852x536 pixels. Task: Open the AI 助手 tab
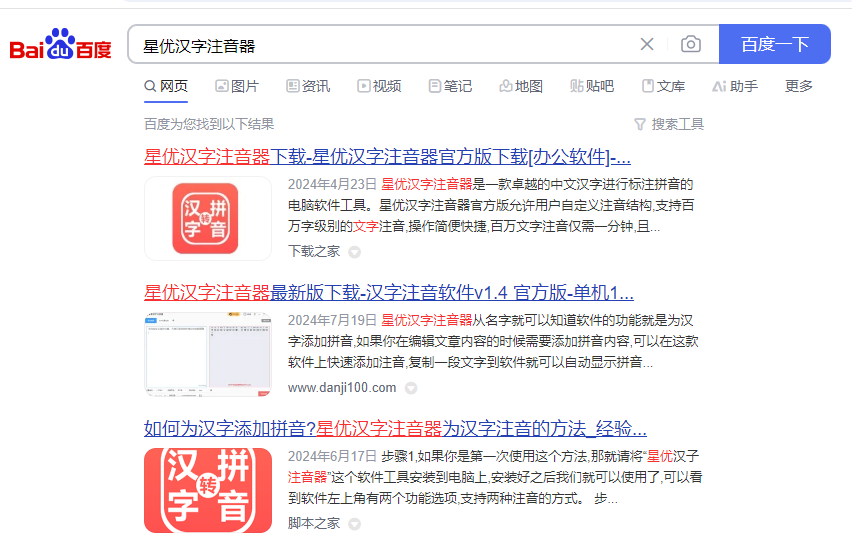[x=735, y=86]
